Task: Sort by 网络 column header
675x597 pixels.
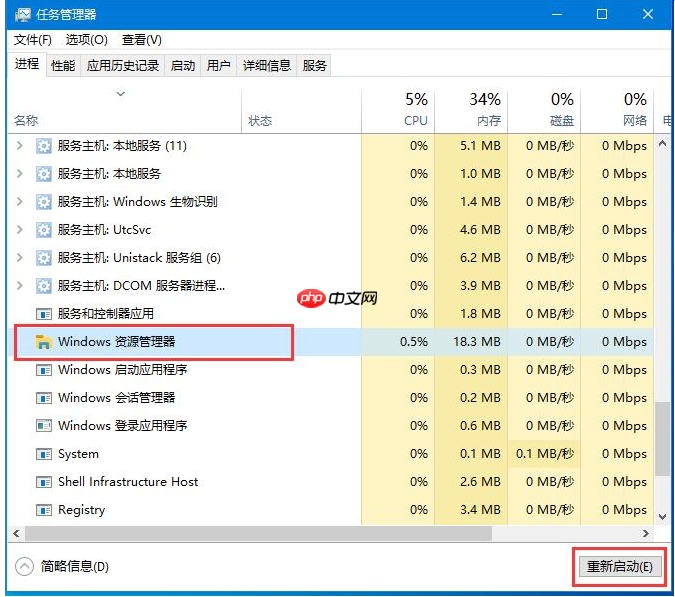Action: (618, 110)
